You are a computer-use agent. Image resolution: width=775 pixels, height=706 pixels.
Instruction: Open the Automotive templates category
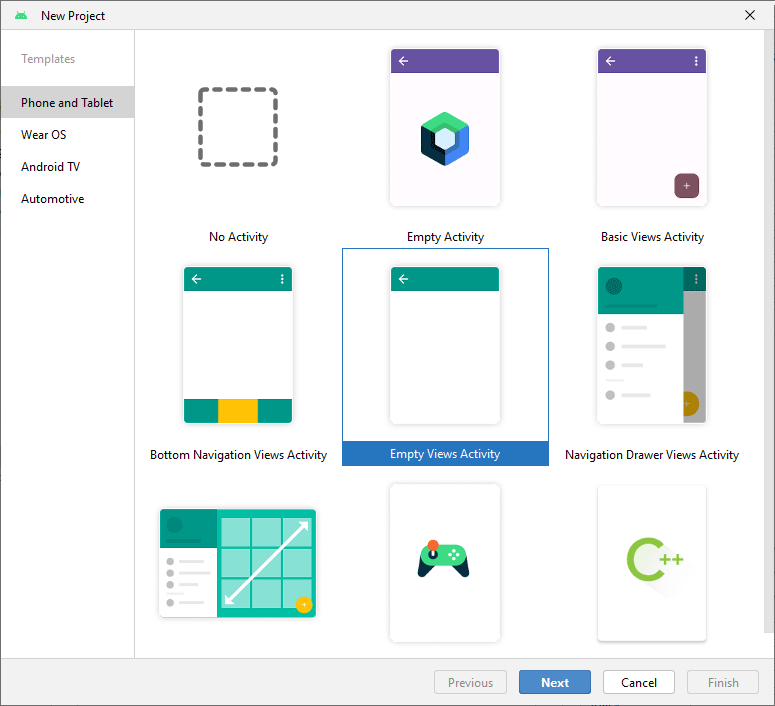pyautogui.click(x=67, y=199)
